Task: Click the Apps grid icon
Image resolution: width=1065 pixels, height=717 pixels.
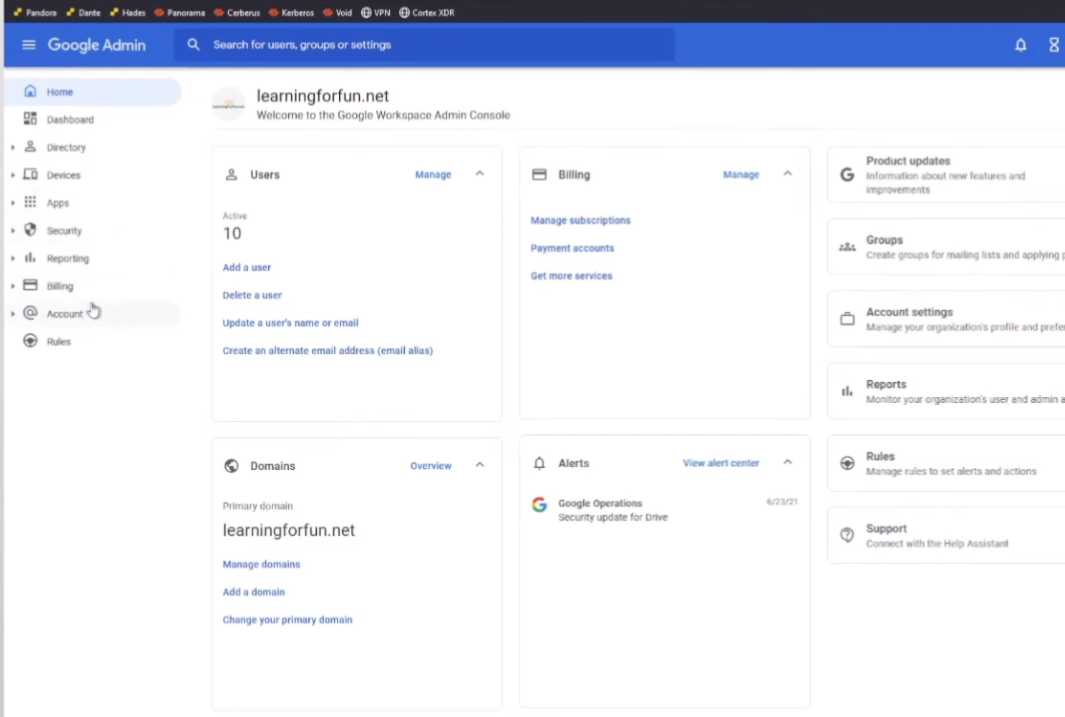Action: coord(30,202)
